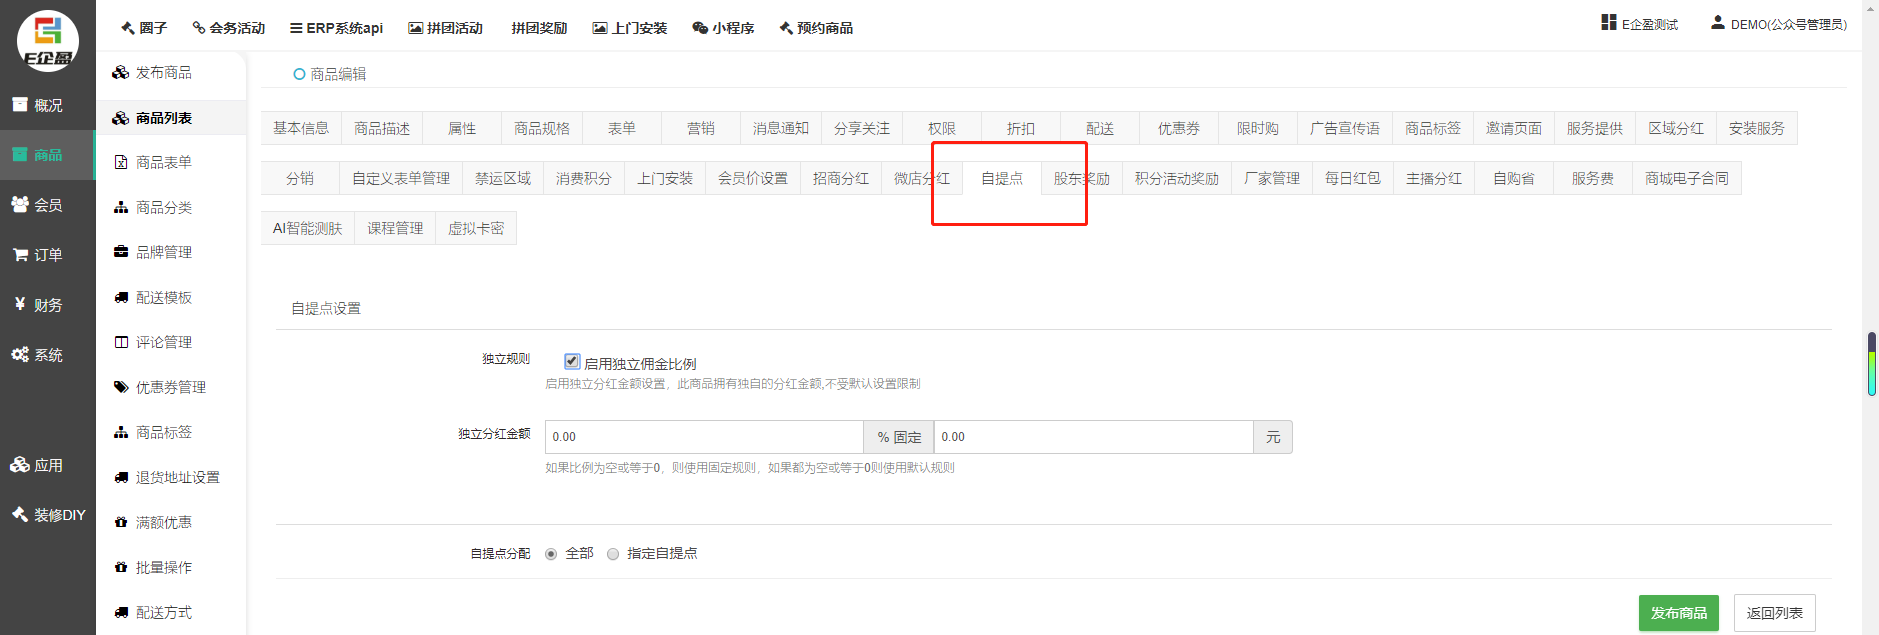The height and width of the screenshot is (635, 1879).
Task: Click the 装修DIY hammer icon
Action: (x=20, y=514)
